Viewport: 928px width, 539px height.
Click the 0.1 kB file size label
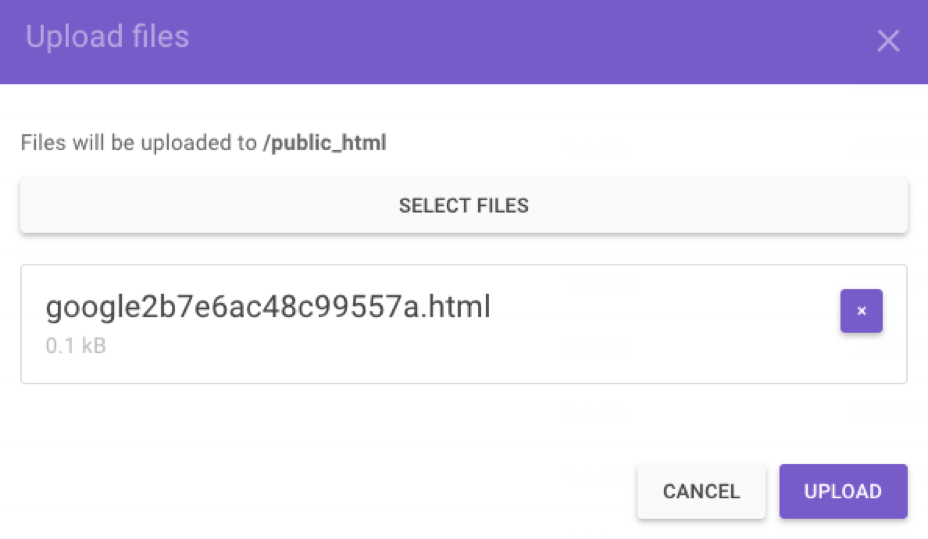(x=76, y=347)
